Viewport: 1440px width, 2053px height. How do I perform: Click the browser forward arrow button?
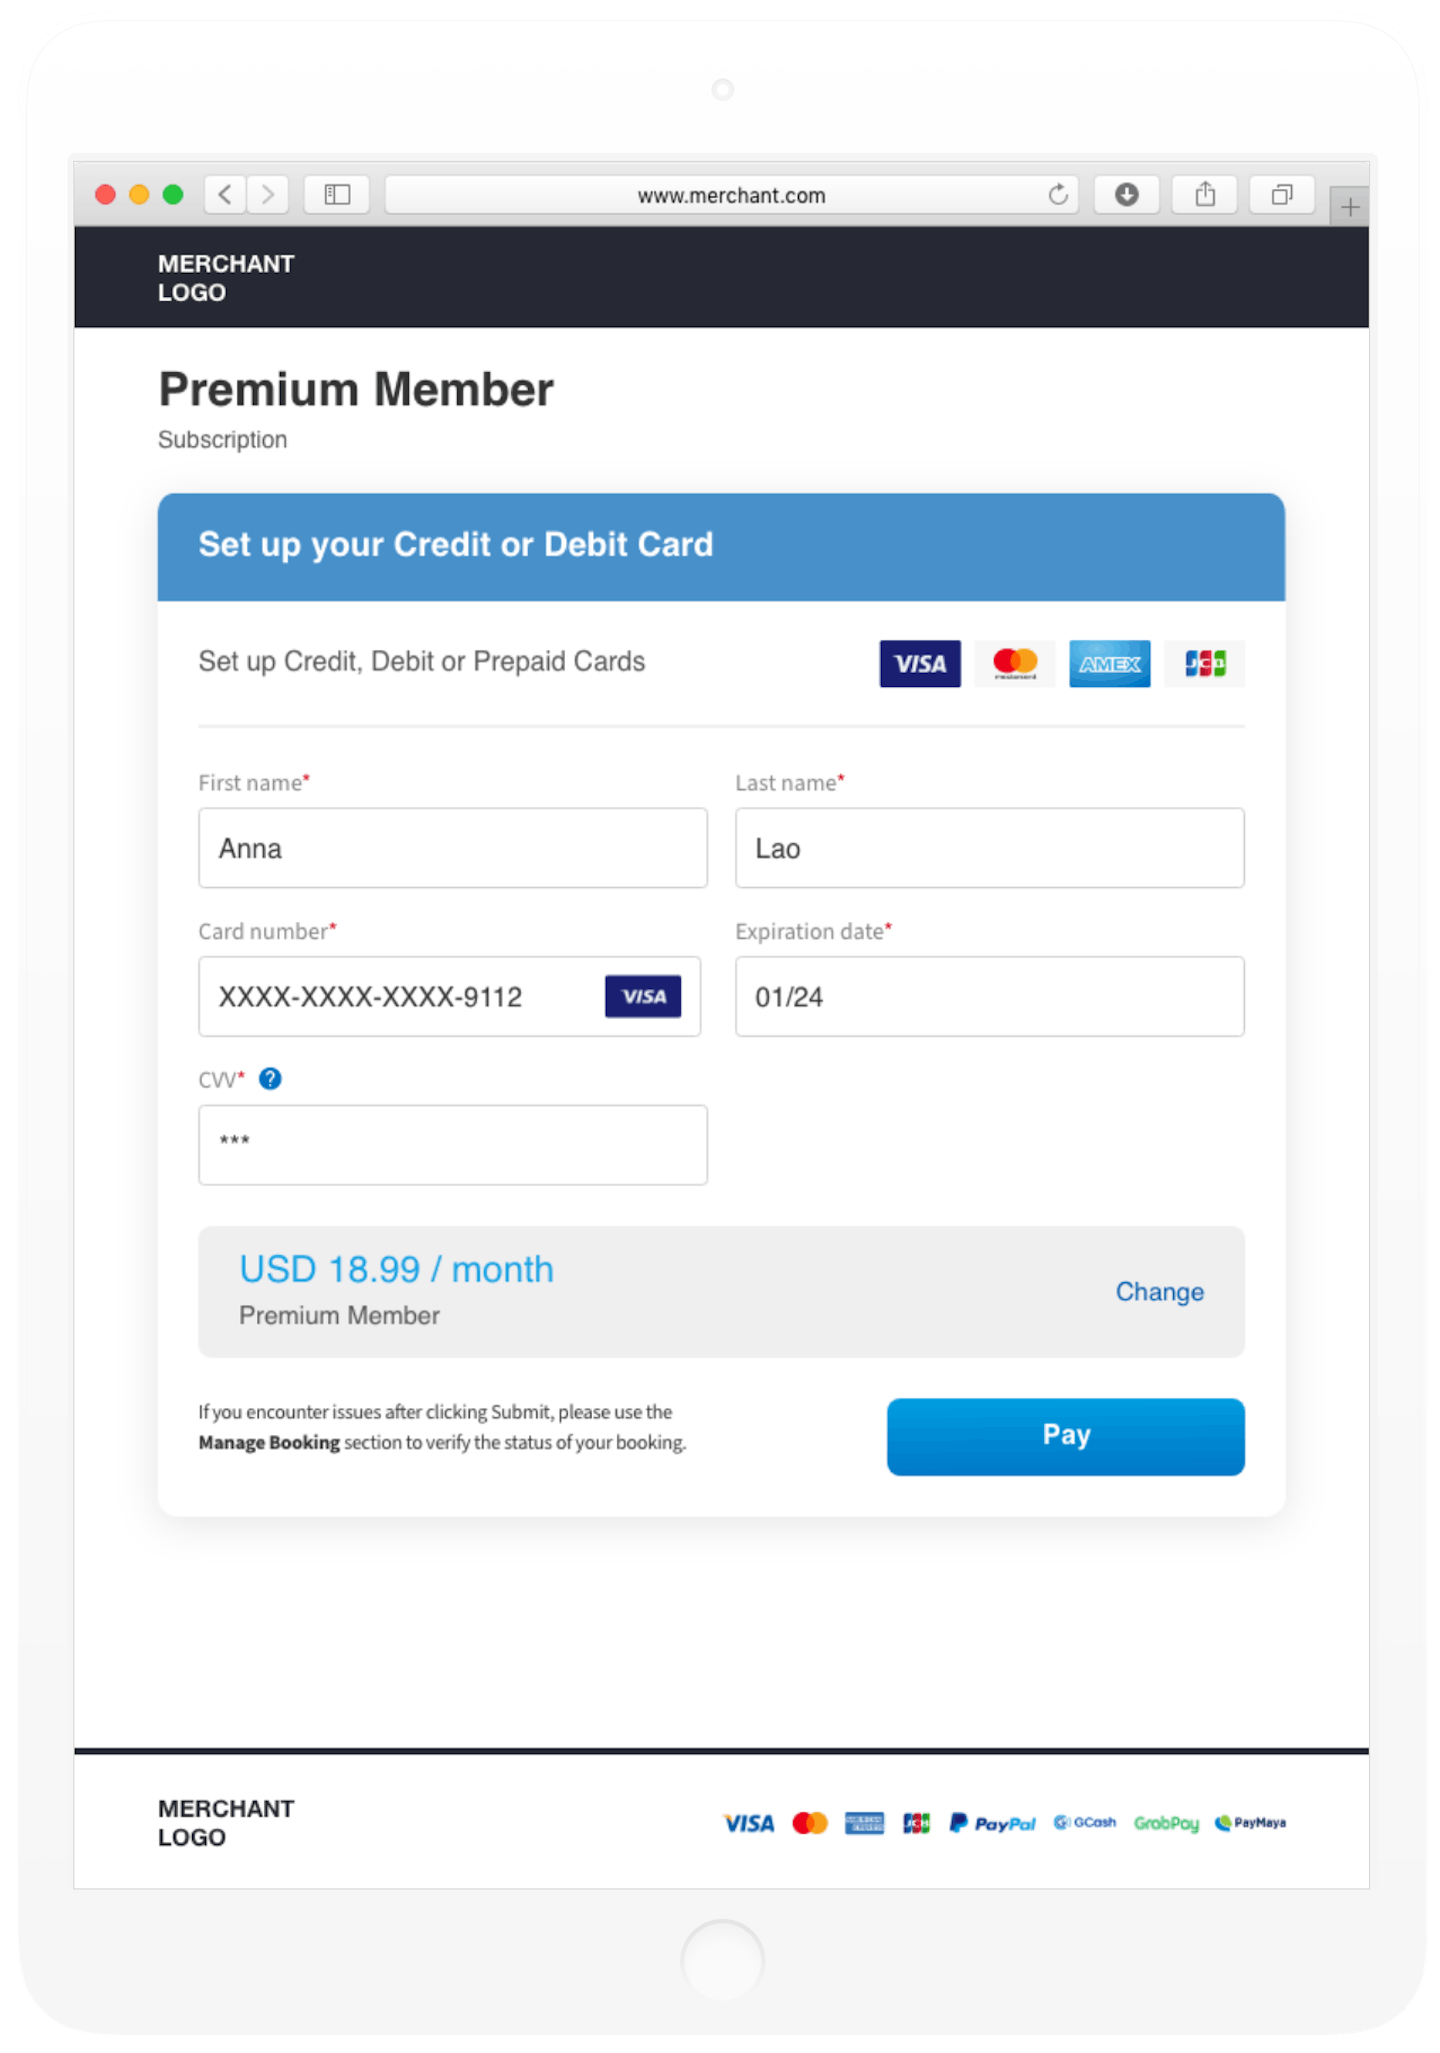tap(268, 194)
